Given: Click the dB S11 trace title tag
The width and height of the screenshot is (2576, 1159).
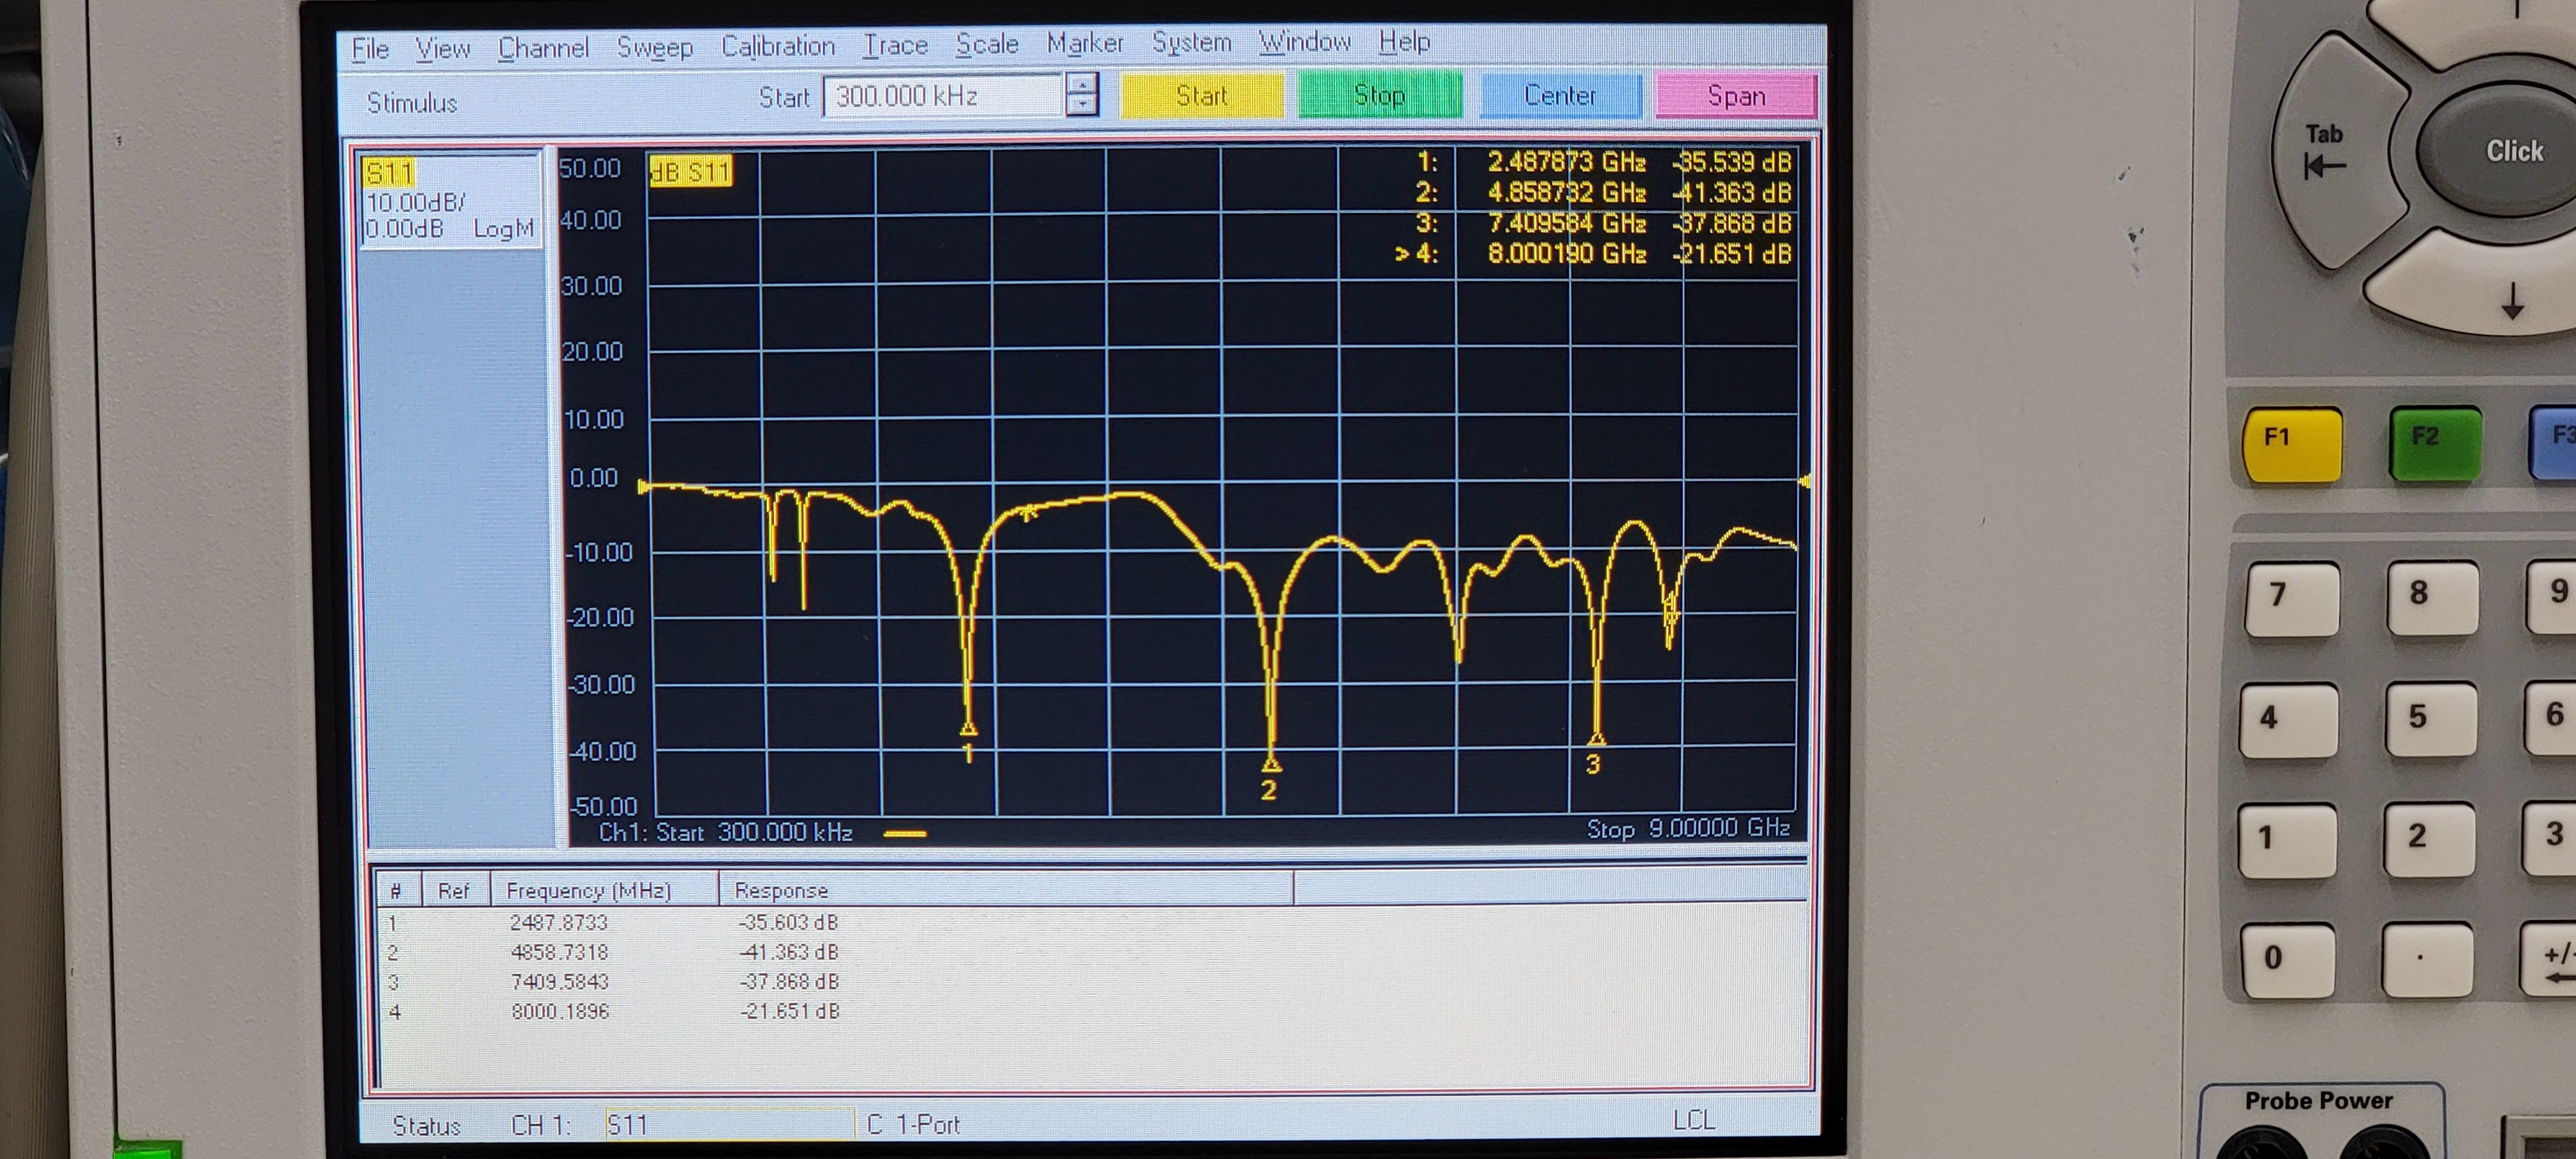Looking at the screenshot, I should pyautogui.click(x=691, y=172).
